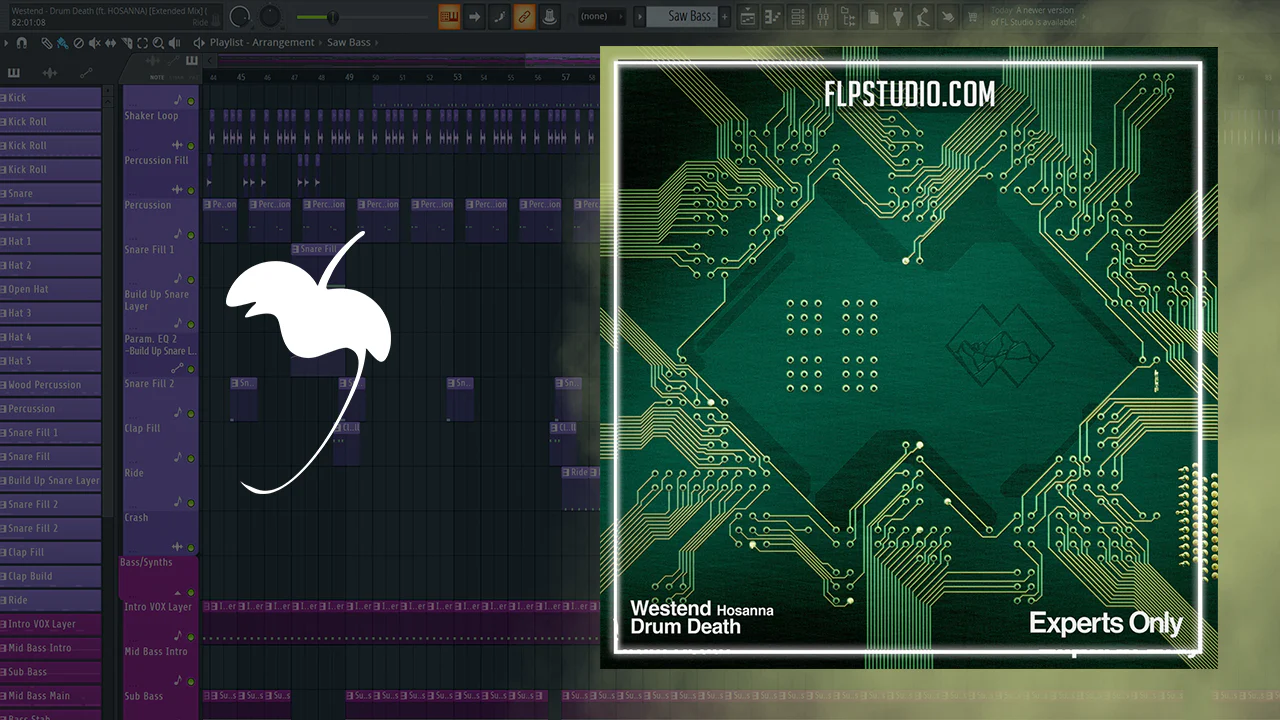
Task: Click the countdown arrow toolbar icon
Action: [475, 16]
